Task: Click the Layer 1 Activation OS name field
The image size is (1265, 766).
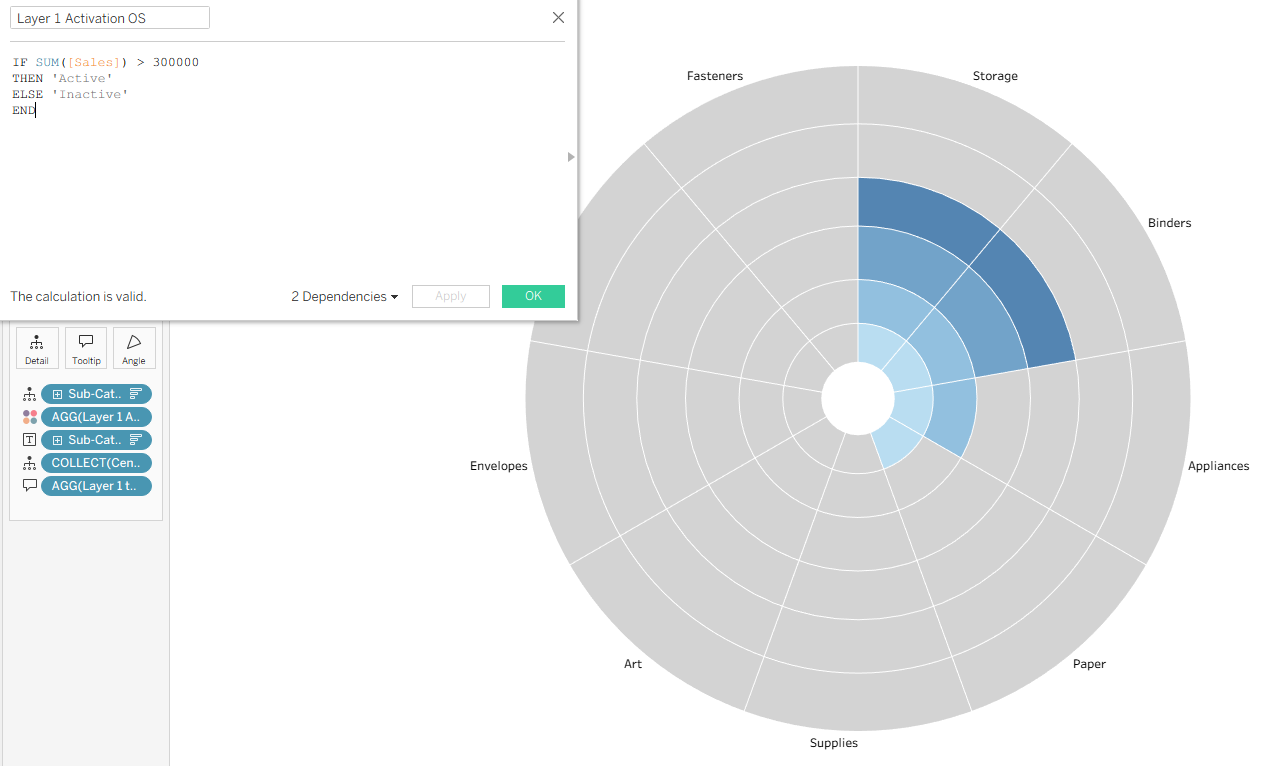Action: (110, 18)
